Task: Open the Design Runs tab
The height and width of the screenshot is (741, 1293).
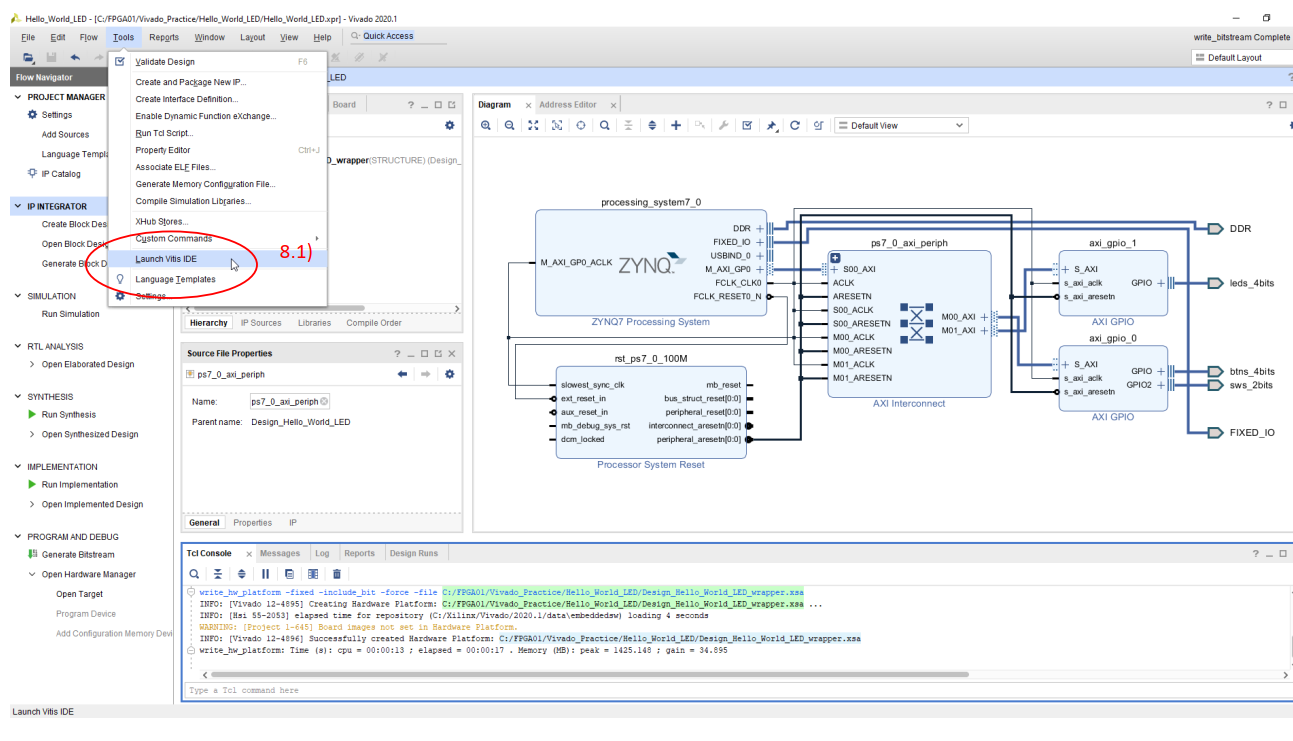Action: (414, 553)
